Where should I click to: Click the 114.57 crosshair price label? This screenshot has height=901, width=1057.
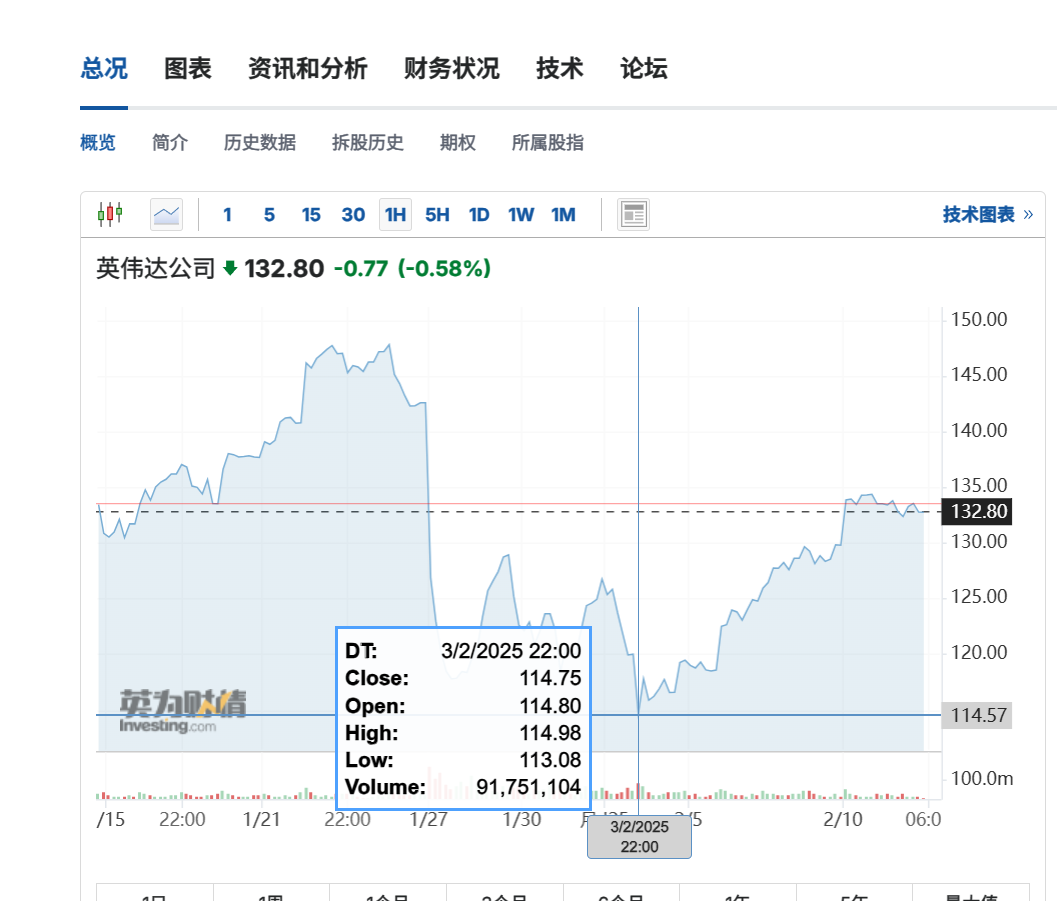tap(978, 715)
